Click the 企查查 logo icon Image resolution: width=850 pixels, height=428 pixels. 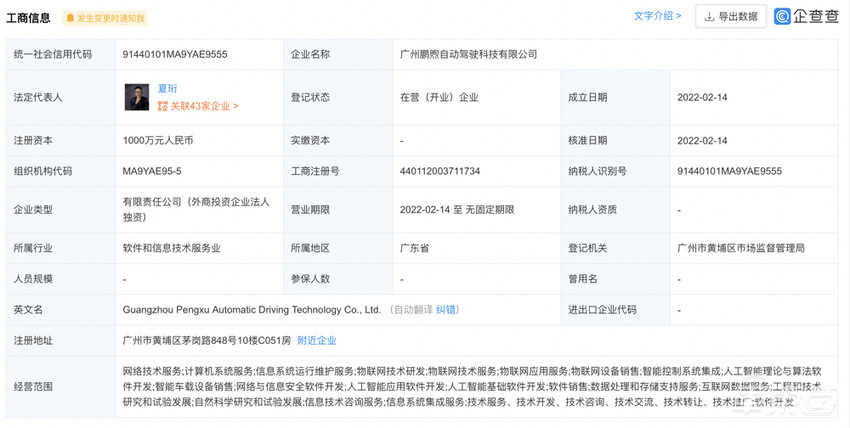pos(782,16)
